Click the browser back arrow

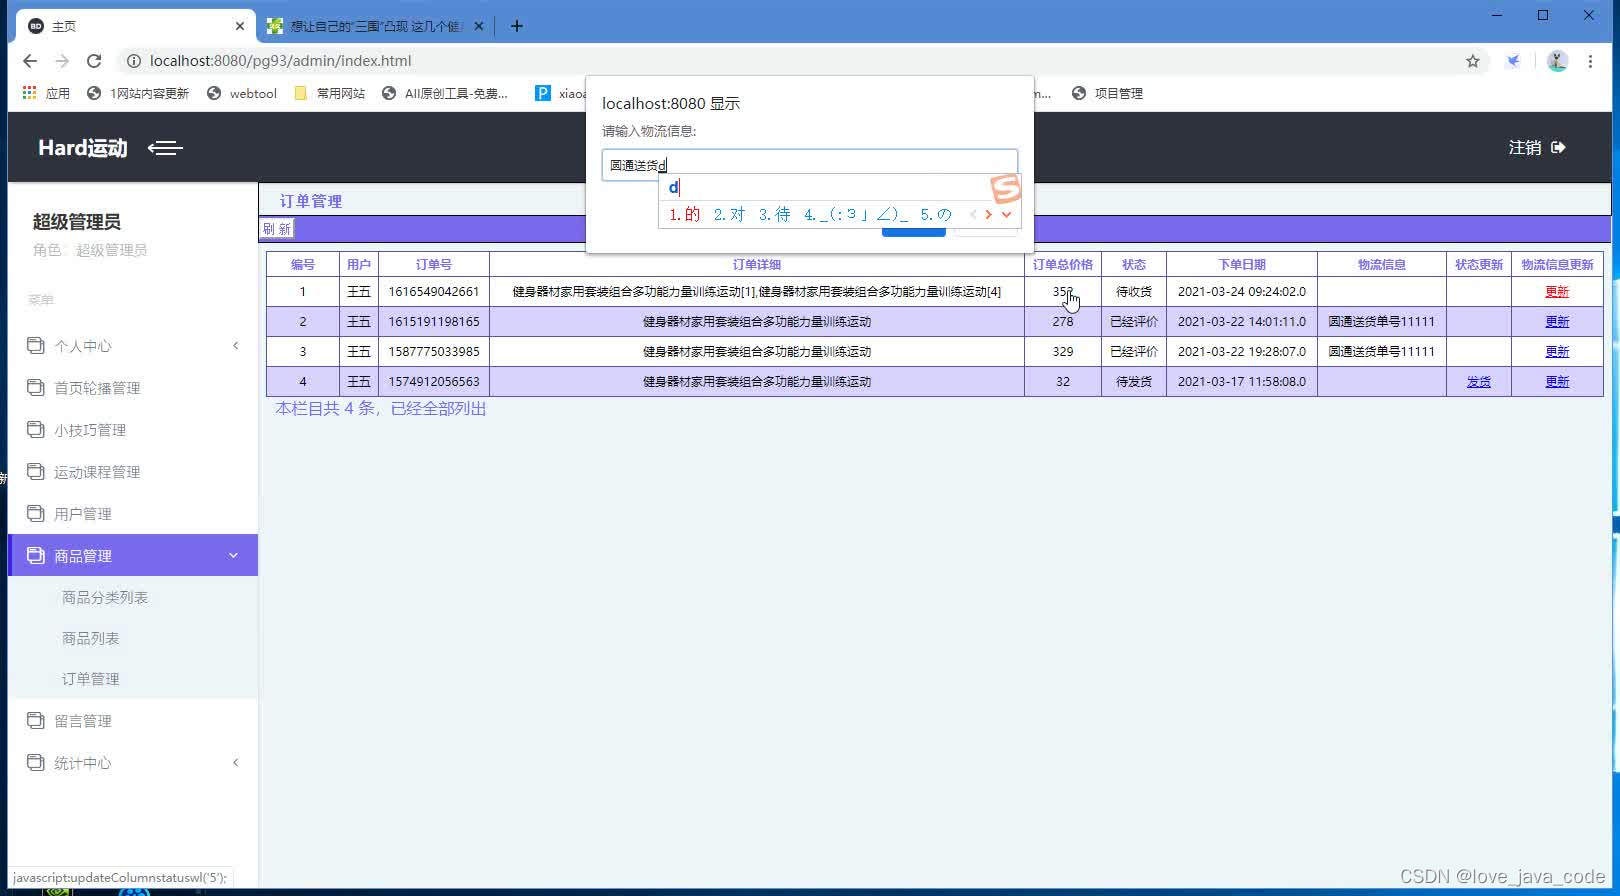click(30, 61)
